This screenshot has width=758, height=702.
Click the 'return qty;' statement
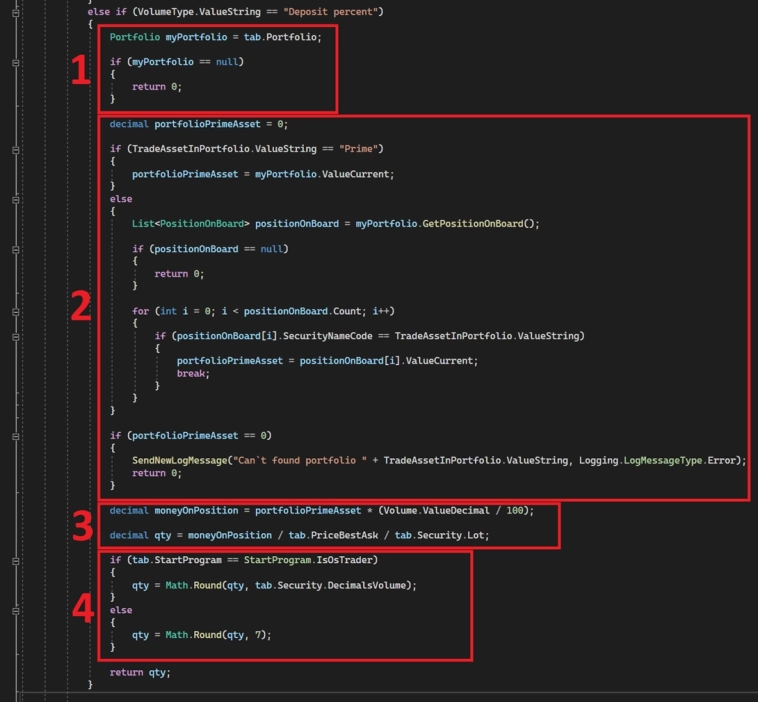(x=140, y=673)
